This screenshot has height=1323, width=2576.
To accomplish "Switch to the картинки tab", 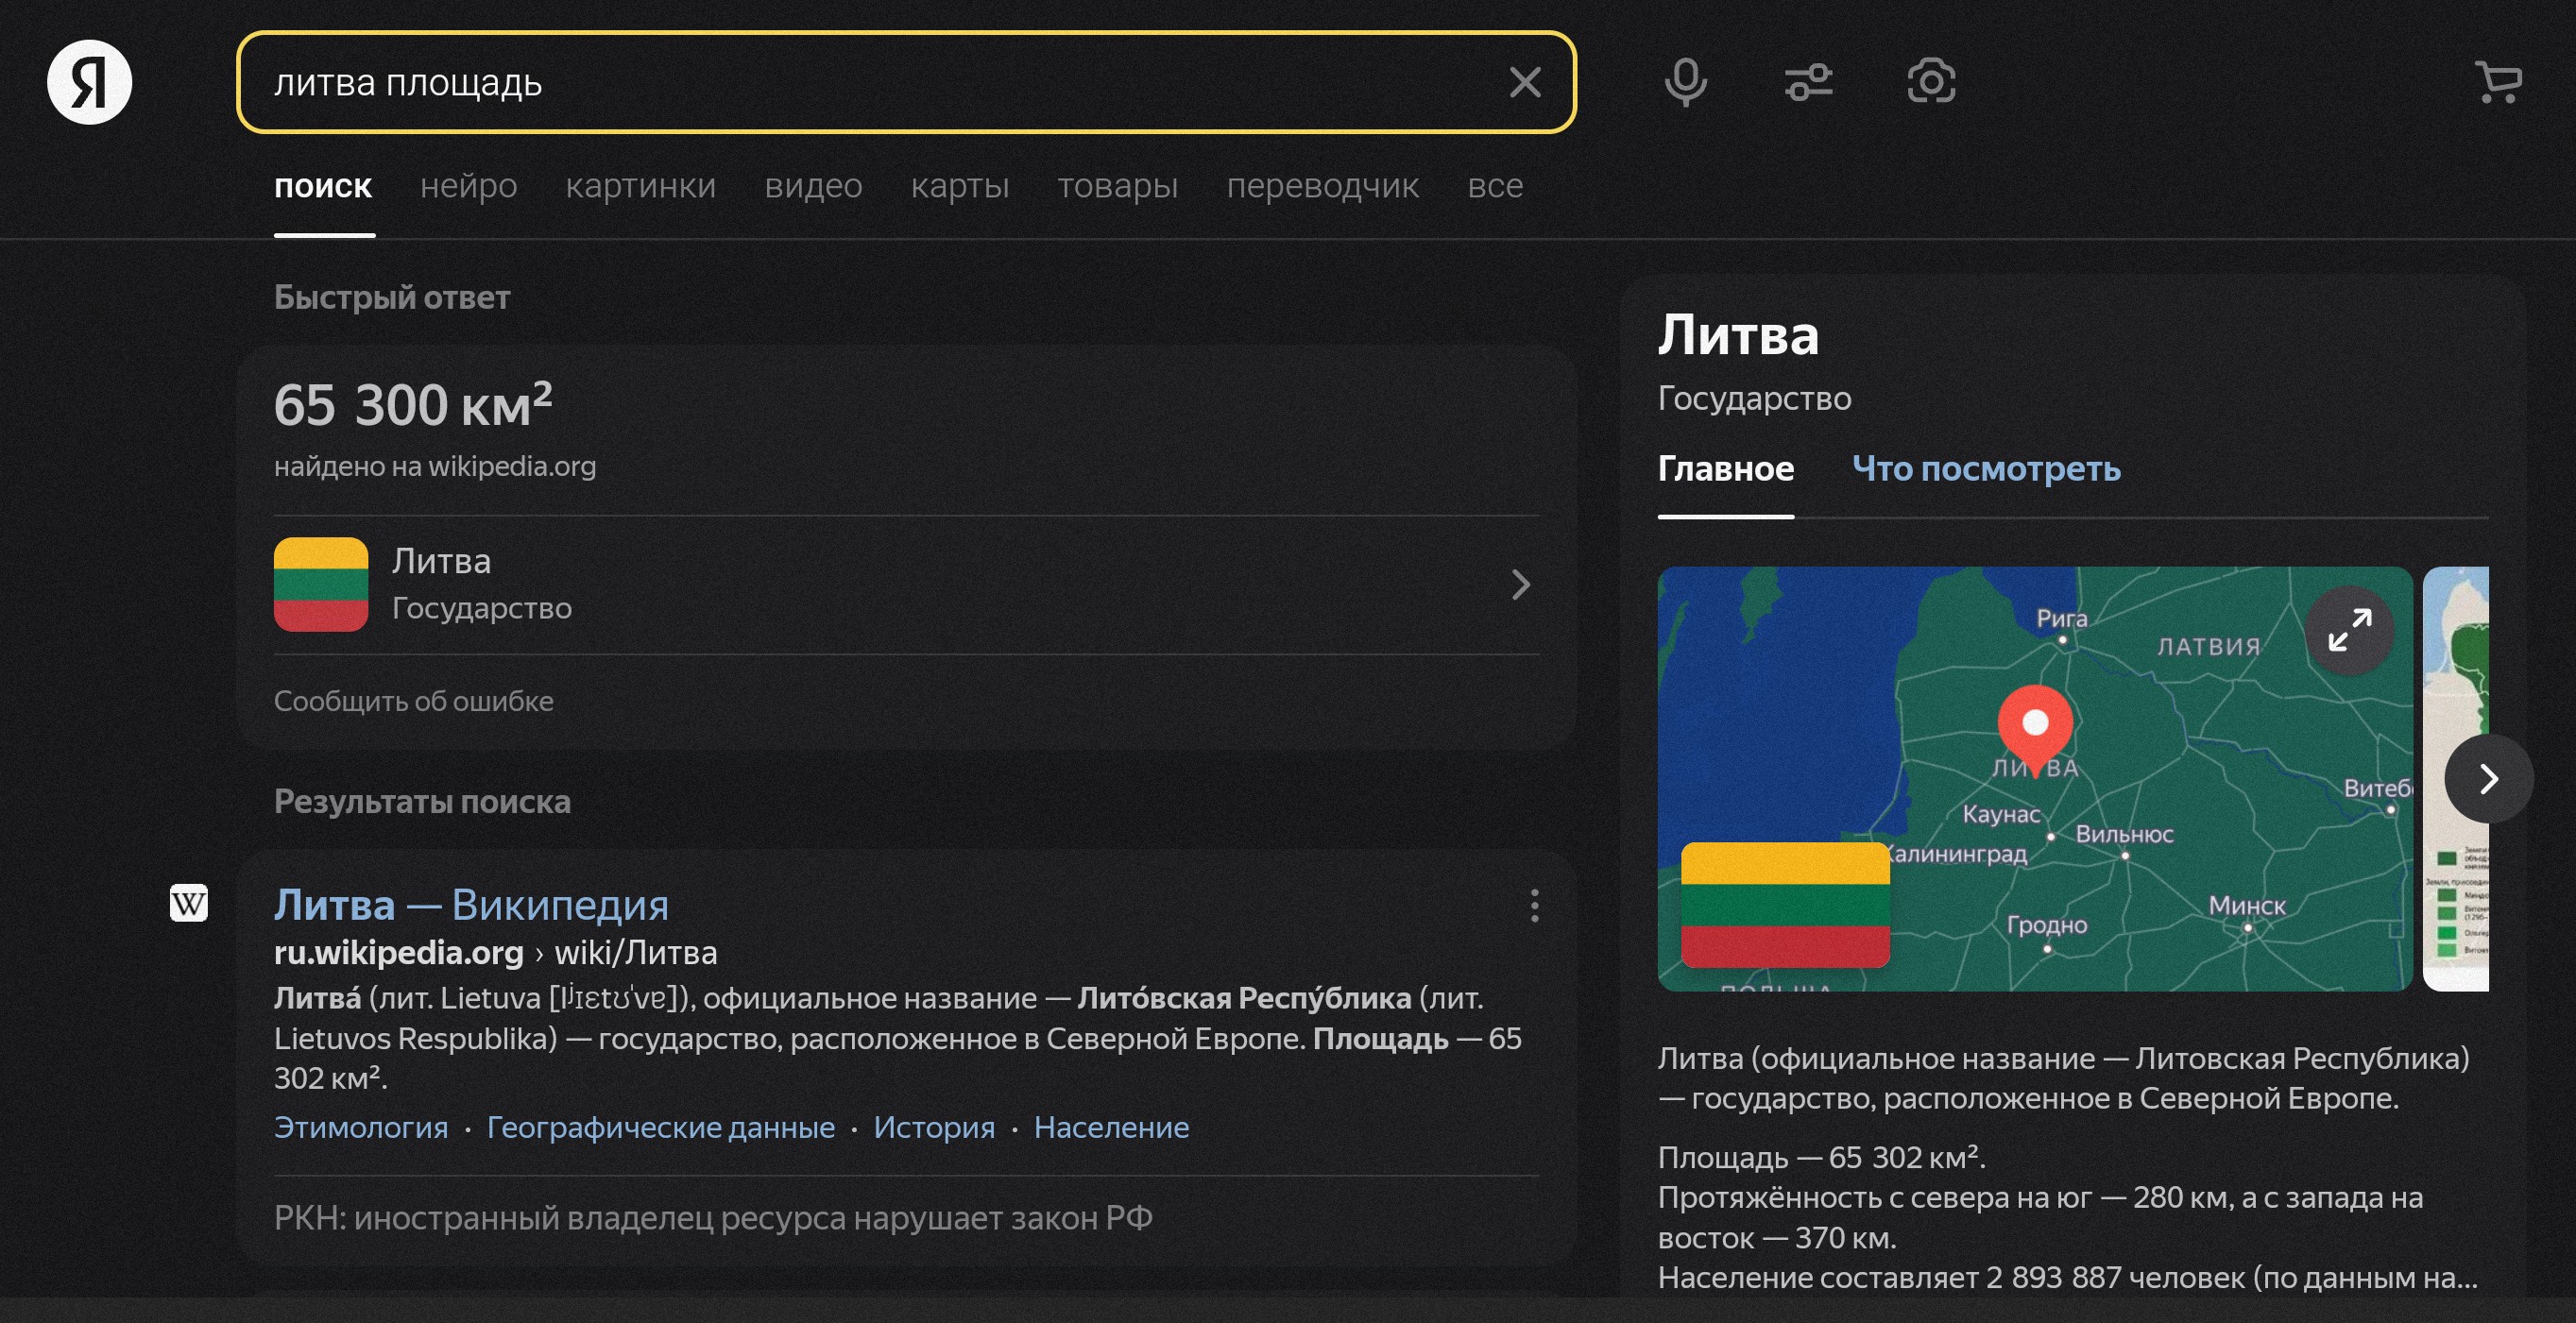I will coord(641,186).
